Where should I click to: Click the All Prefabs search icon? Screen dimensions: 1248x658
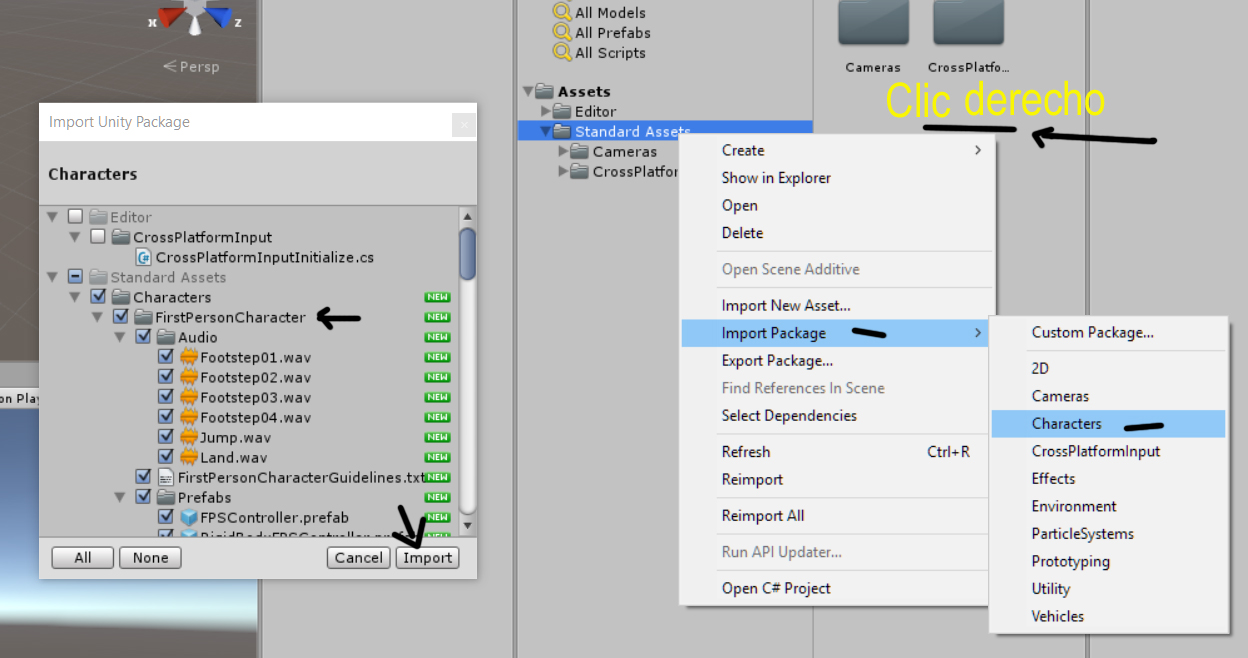tap(561, 32)
